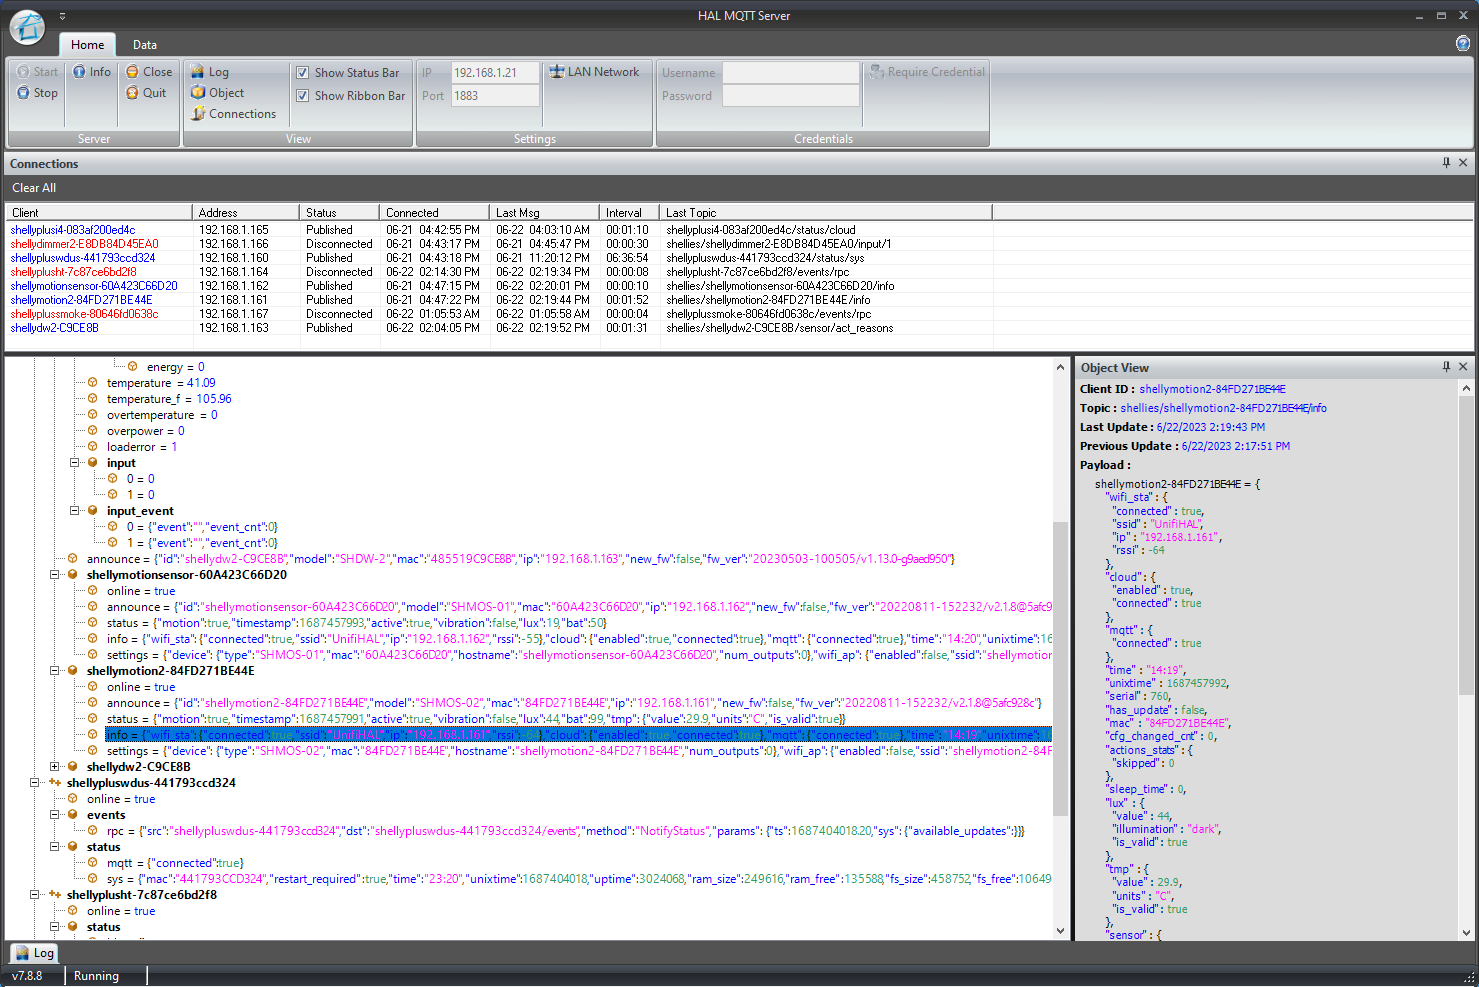Sort by the Client column header
Screen dimensions: 1479x987
point(98,212)
